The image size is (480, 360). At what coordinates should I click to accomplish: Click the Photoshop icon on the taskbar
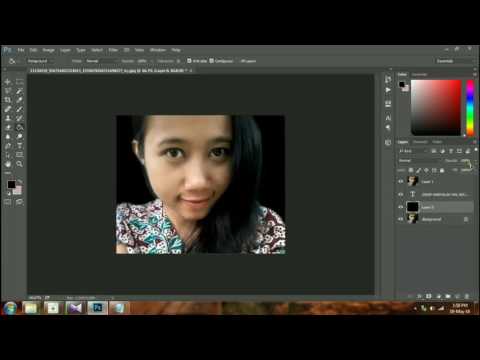pos(97,308)
